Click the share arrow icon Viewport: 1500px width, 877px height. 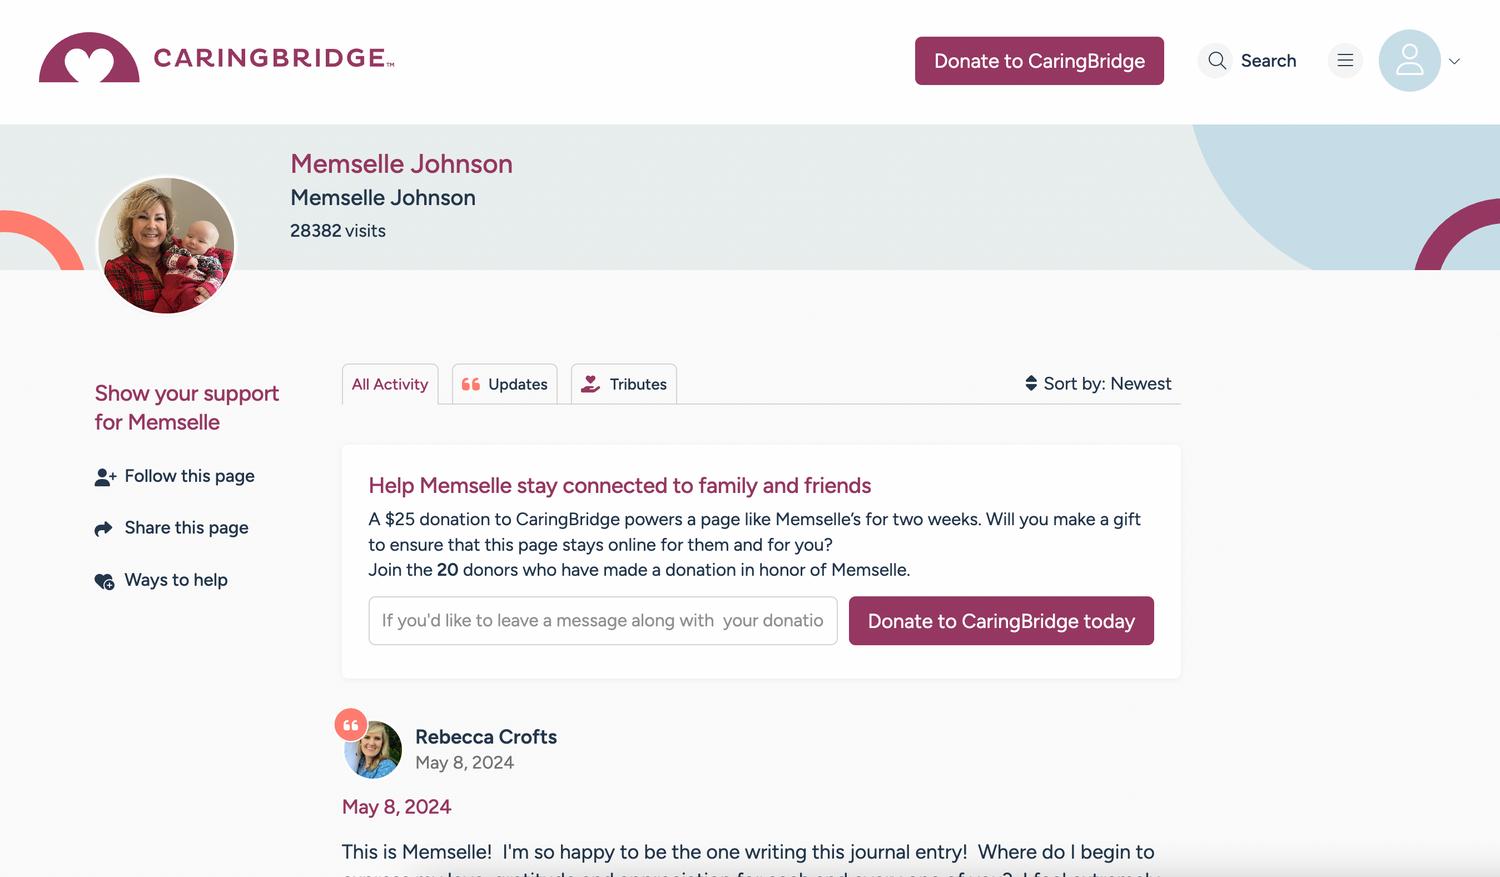tap(104, 529)
